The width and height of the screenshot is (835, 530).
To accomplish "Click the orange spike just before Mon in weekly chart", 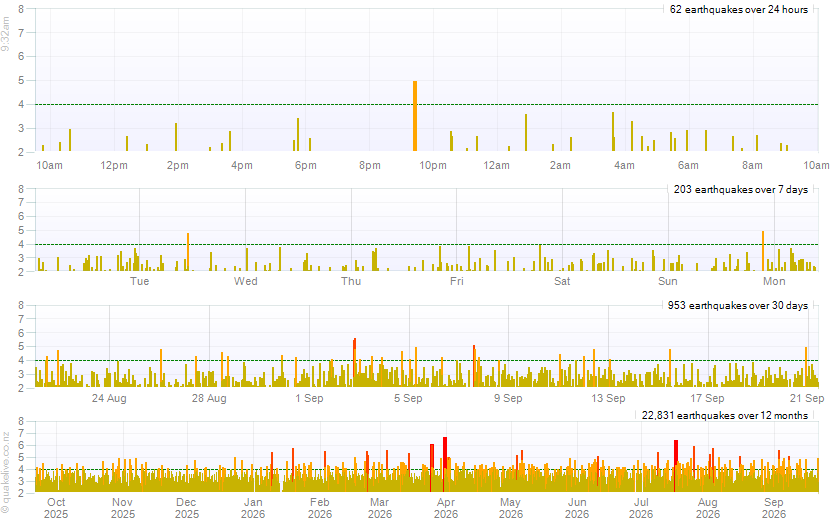I will (763, 251).
